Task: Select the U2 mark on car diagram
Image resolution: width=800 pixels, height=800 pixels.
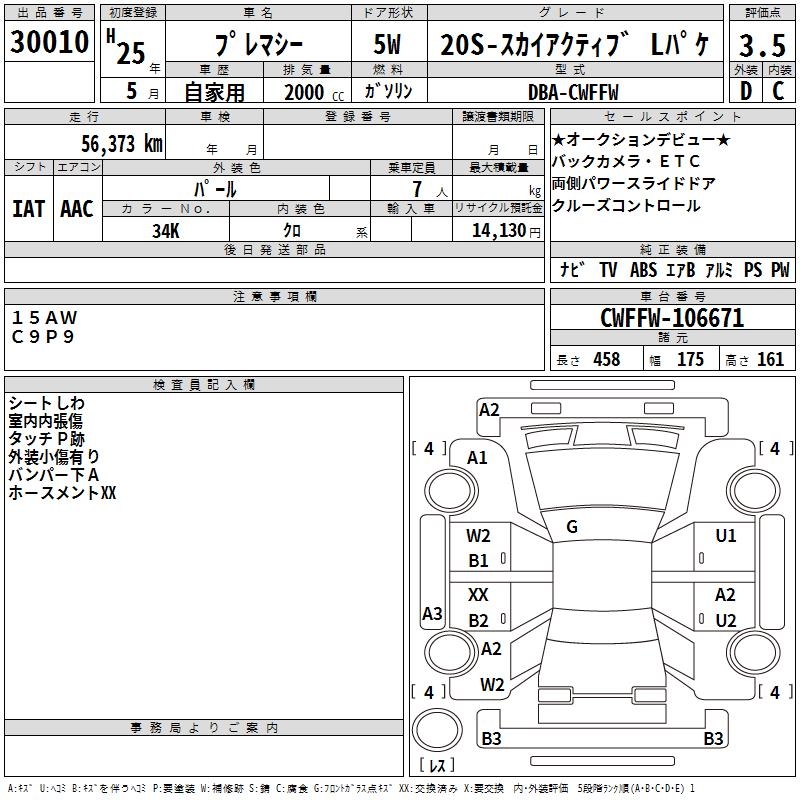Action: pyautogui.click(x=726, y=620)
